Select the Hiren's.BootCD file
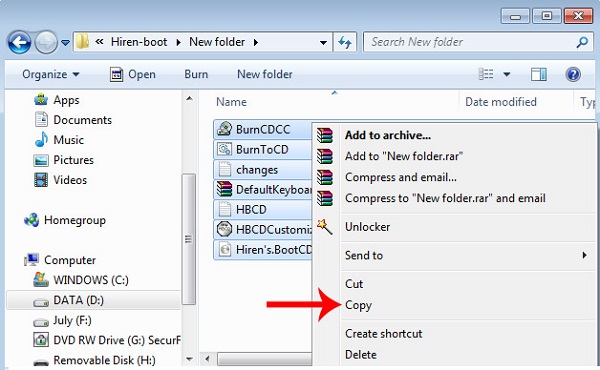Image resolution: width=600 pixels, height=370 pixels. (262, 249)
